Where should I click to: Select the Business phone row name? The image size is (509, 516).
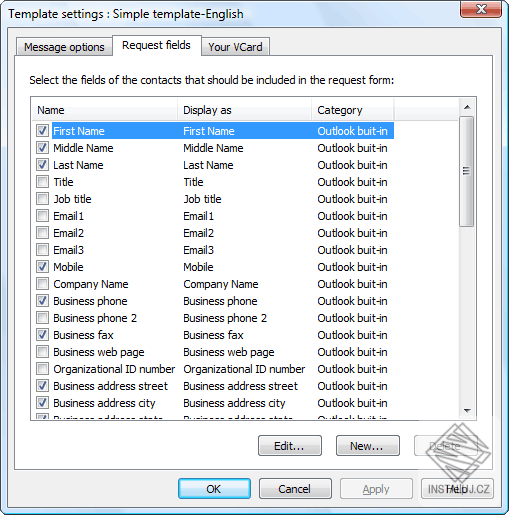tap(90, 301)
